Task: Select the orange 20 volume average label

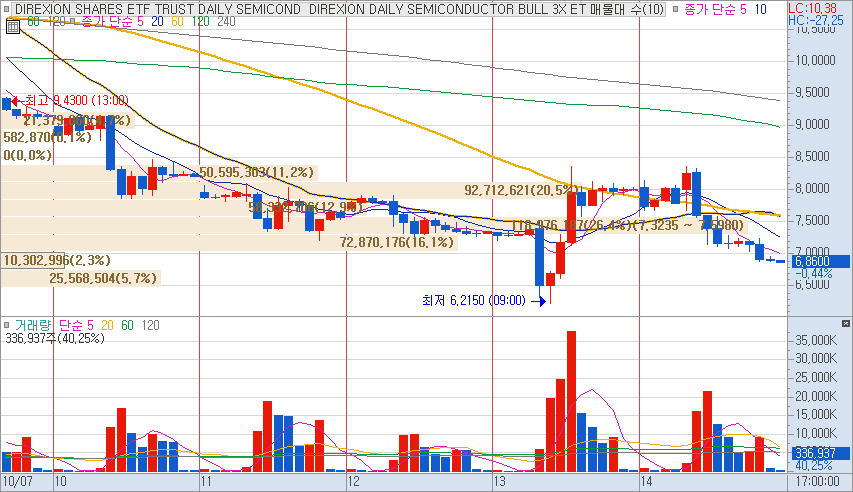Action: (x=107, y=325)
